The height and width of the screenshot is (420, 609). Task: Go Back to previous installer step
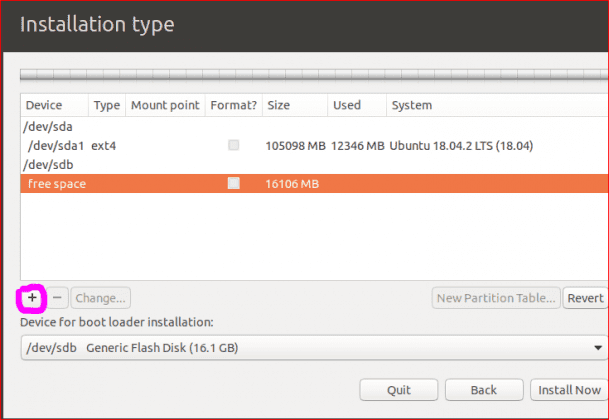tap(484, 390)
